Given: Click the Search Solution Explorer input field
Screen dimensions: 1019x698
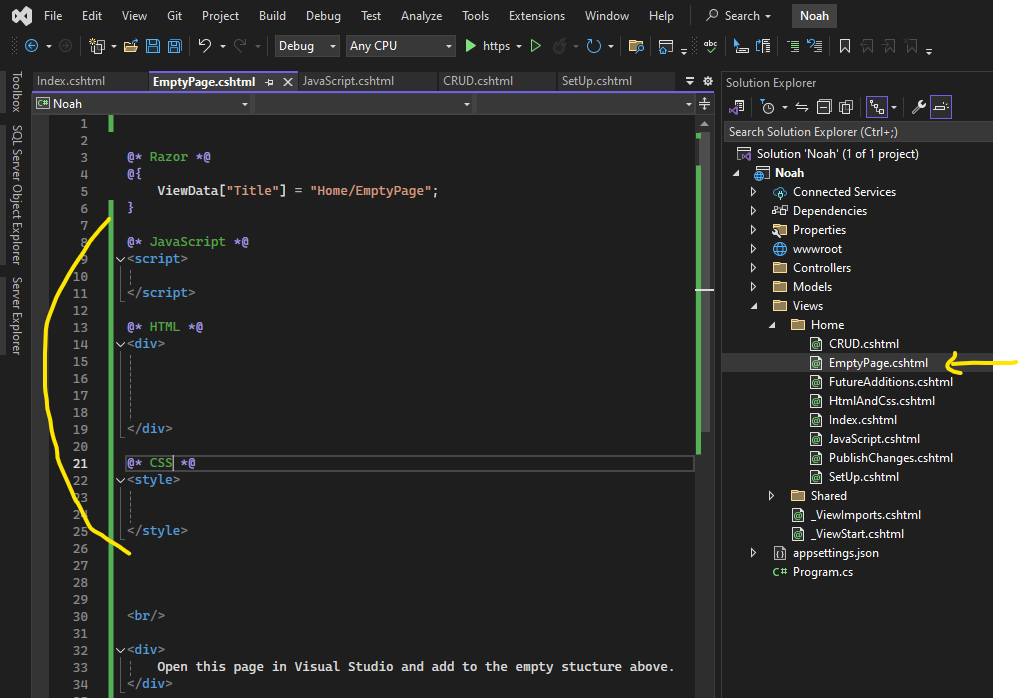Looking at the screenshot, I should (x=858, y=132).
